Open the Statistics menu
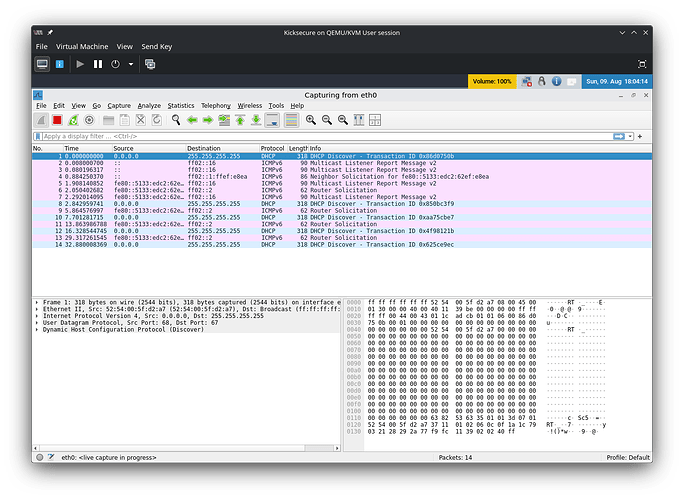The height and width of the screenshot is (500, 684). pos(181,106)
